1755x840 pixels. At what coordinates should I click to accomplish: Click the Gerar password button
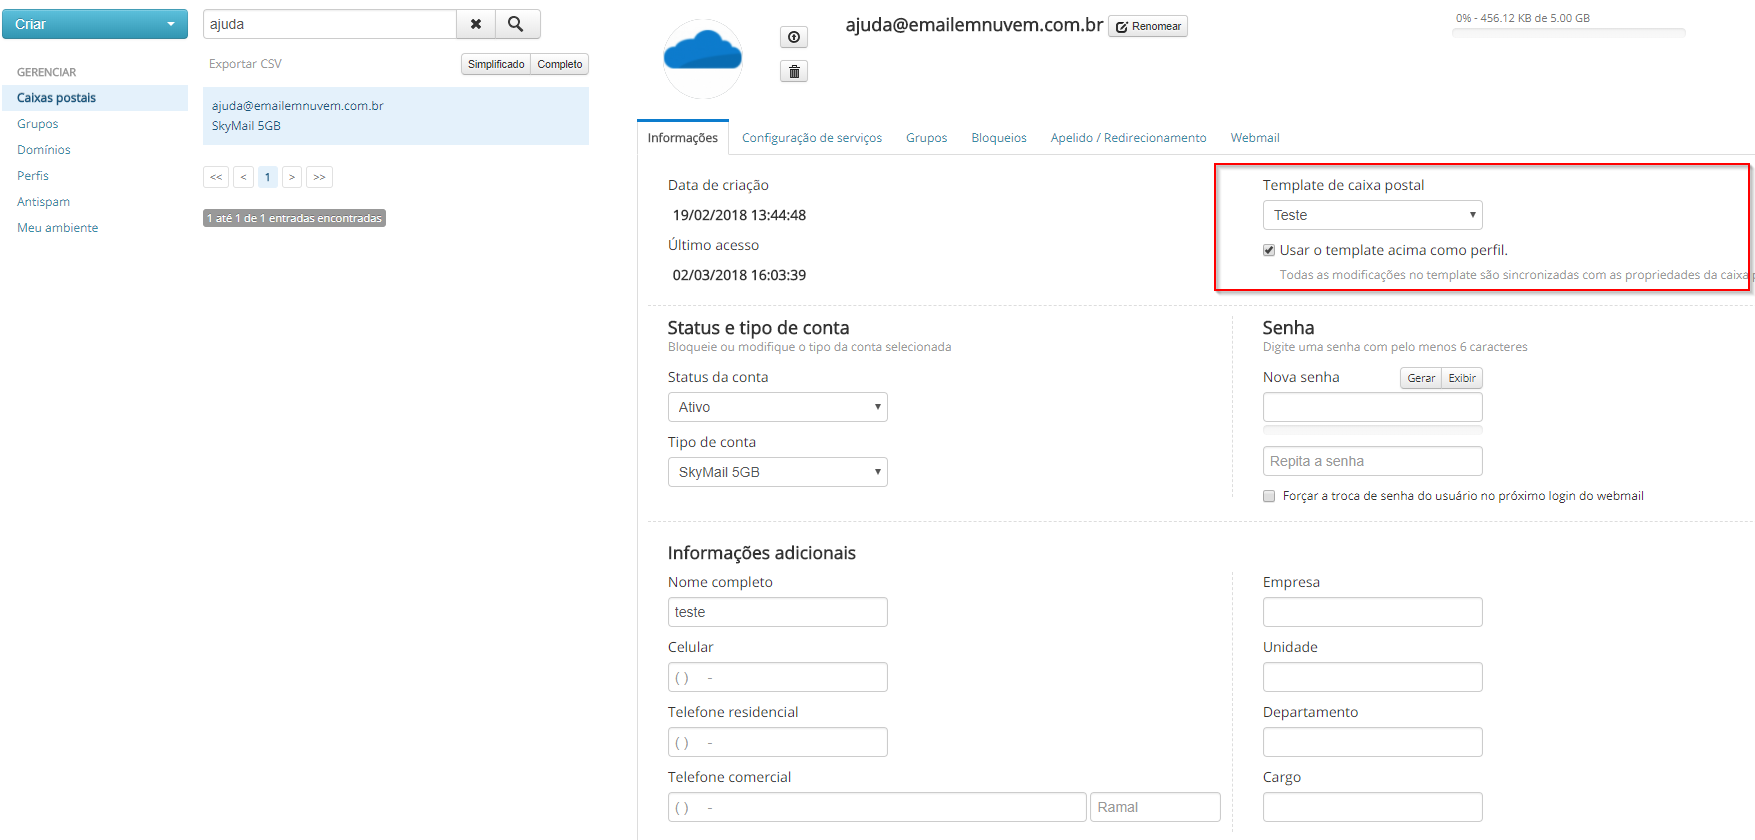point(1420,378)
